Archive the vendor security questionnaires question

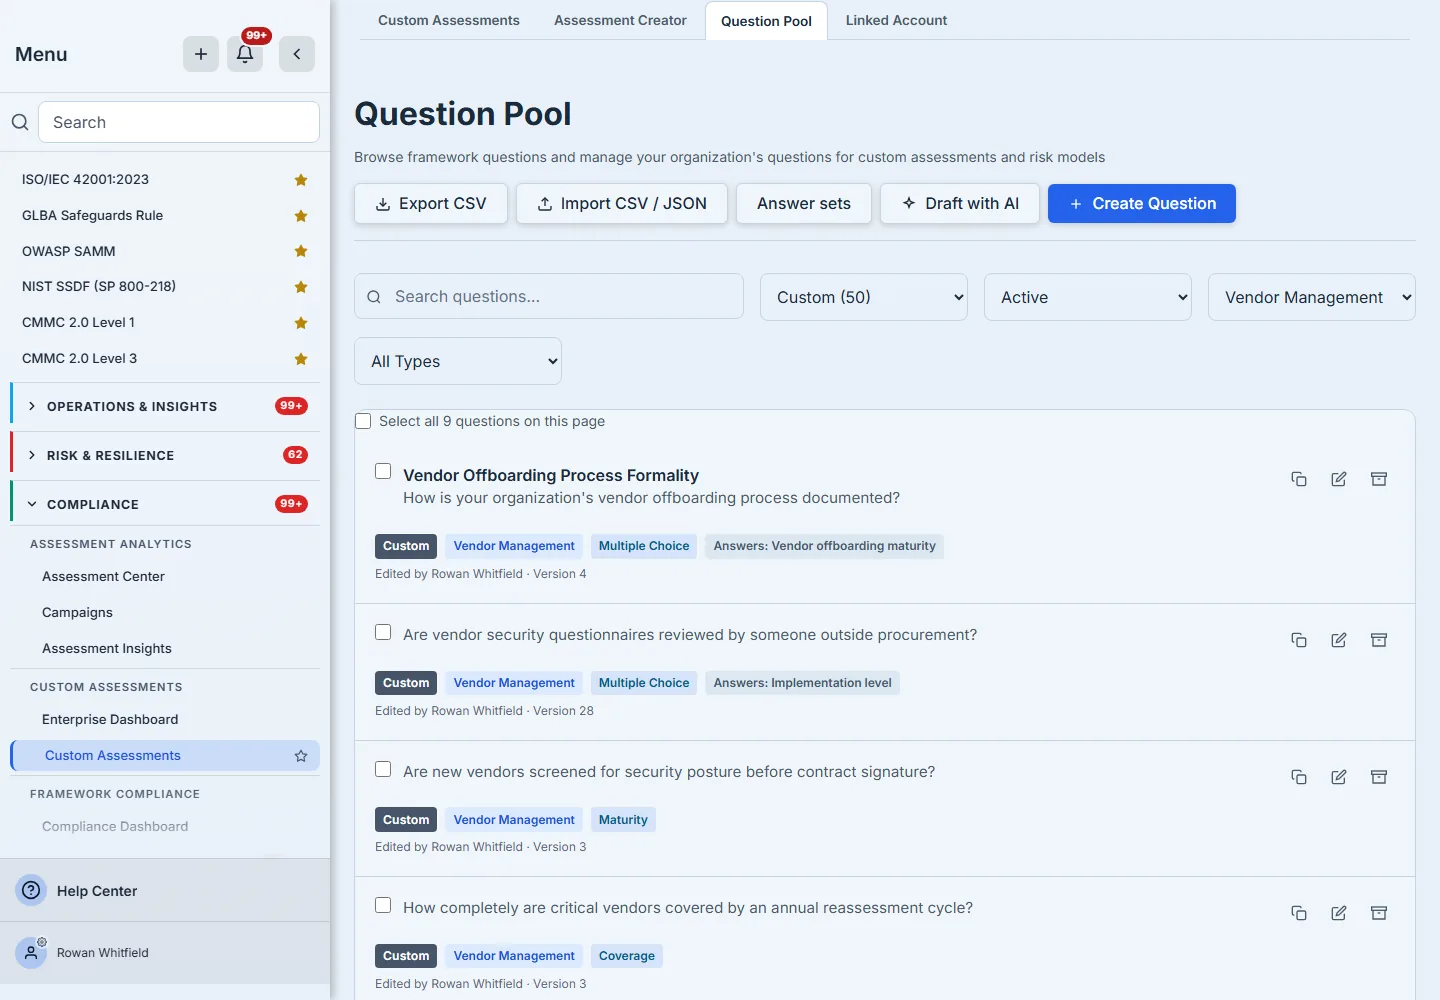click(1379, 640)
